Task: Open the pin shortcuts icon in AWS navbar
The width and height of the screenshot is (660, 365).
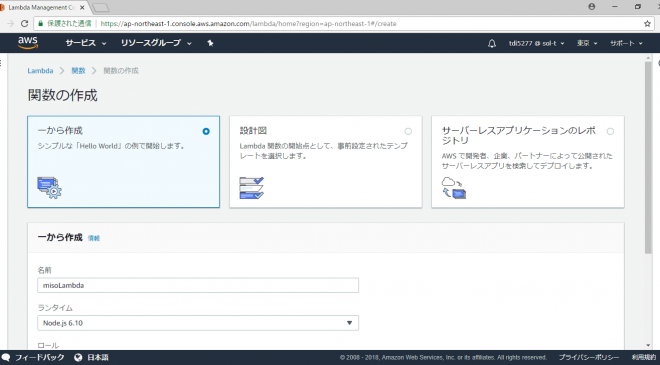Action: pos(210,43)
